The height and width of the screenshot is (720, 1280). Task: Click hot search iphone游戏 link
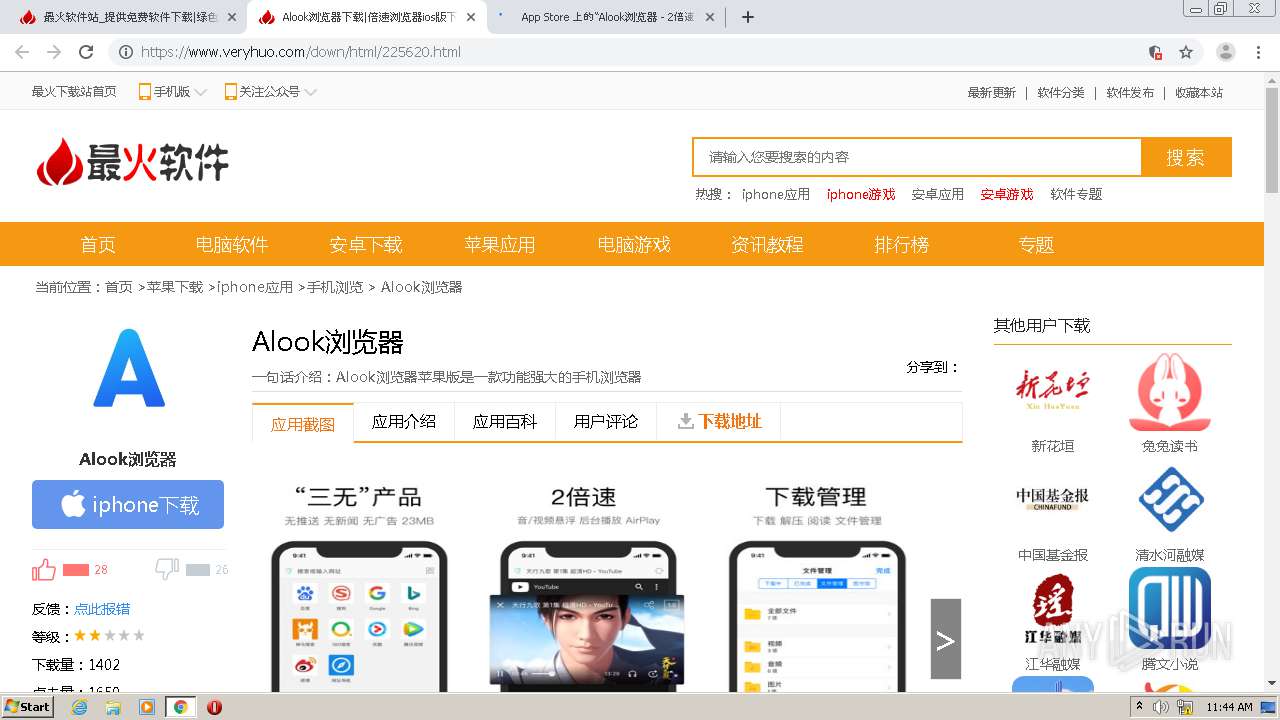(861, 195)
